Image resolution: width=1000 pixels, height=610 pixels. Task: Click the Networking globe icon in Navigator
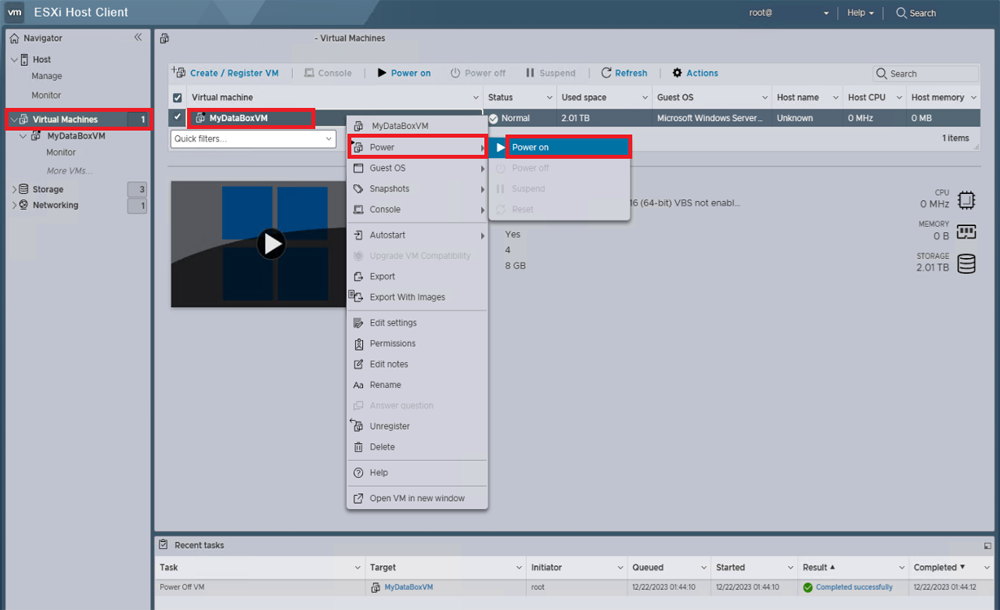tap(24, 205)
